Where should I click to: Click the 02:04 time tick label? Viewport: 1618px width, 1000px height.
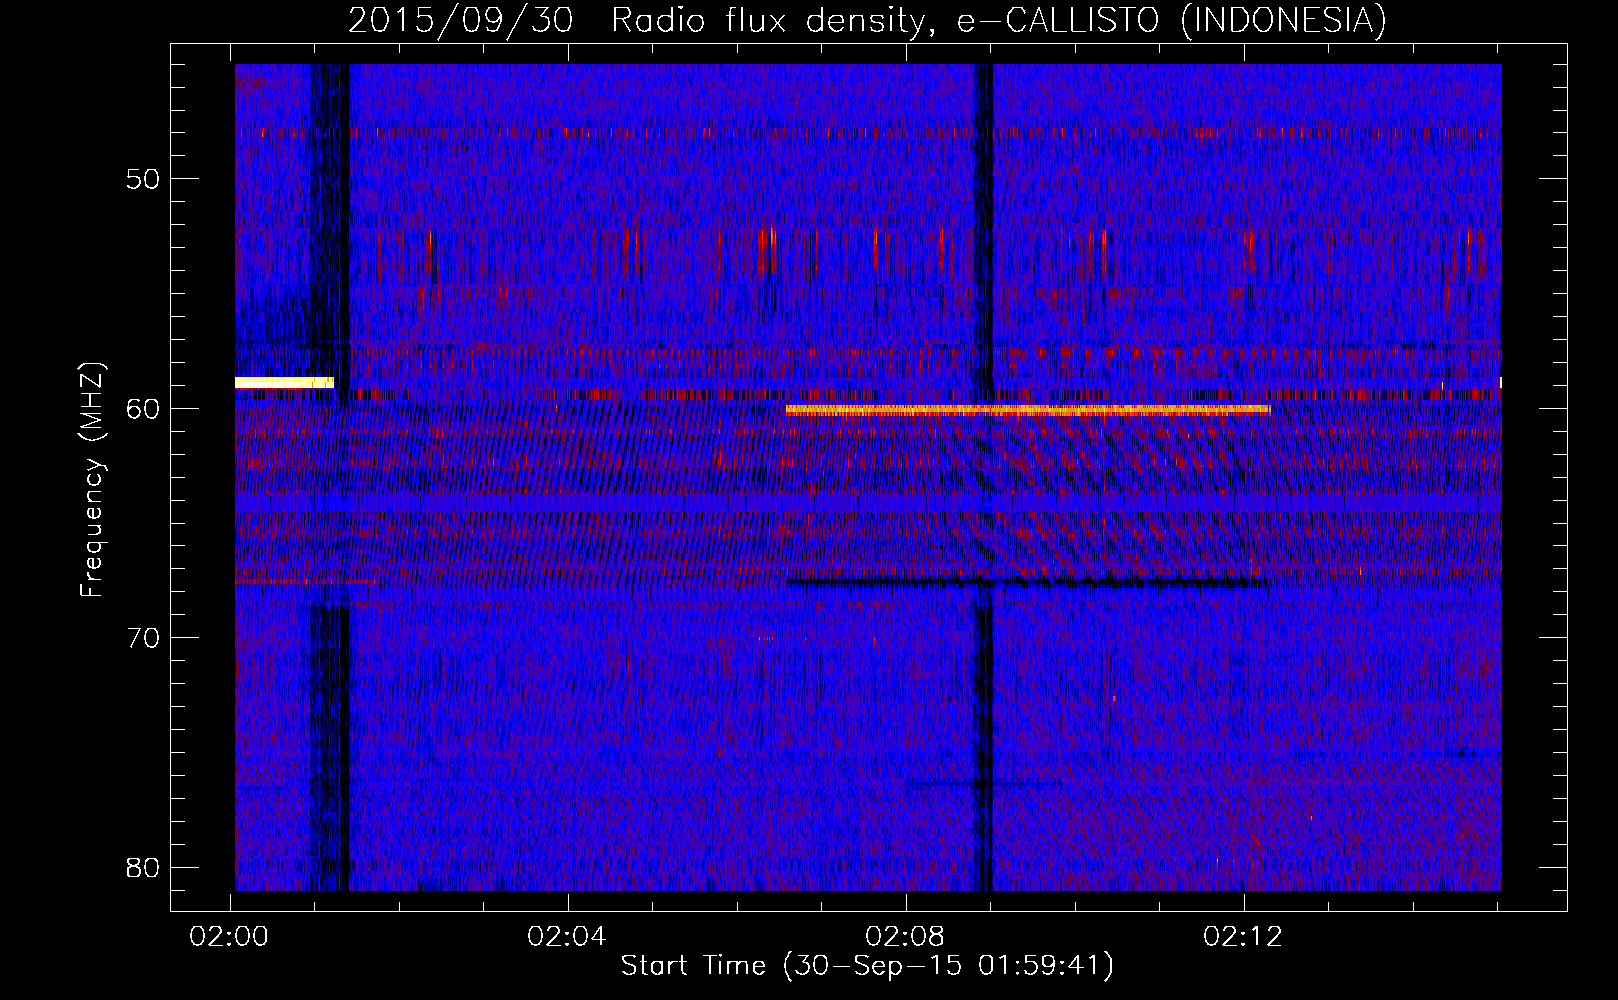[x=568, y=937]
